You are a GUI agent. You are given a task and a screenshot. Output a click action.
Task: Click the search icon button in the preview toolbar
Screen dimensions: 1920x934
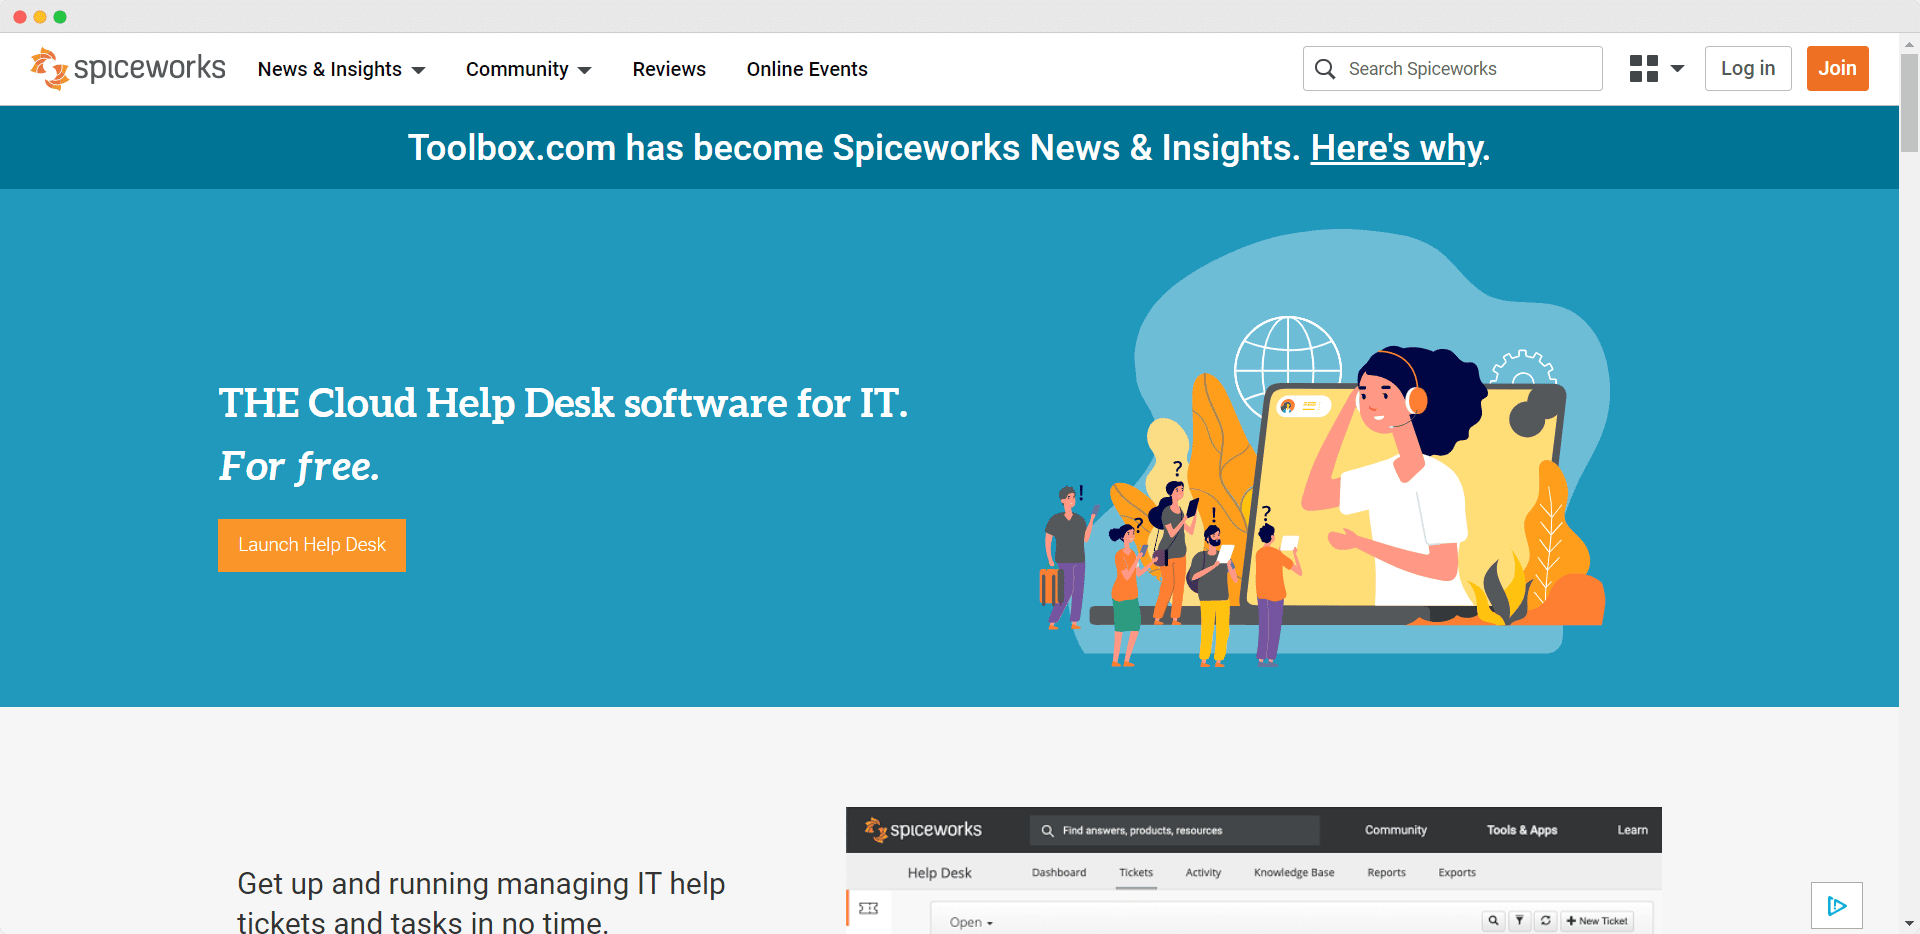pos(1493,921)
